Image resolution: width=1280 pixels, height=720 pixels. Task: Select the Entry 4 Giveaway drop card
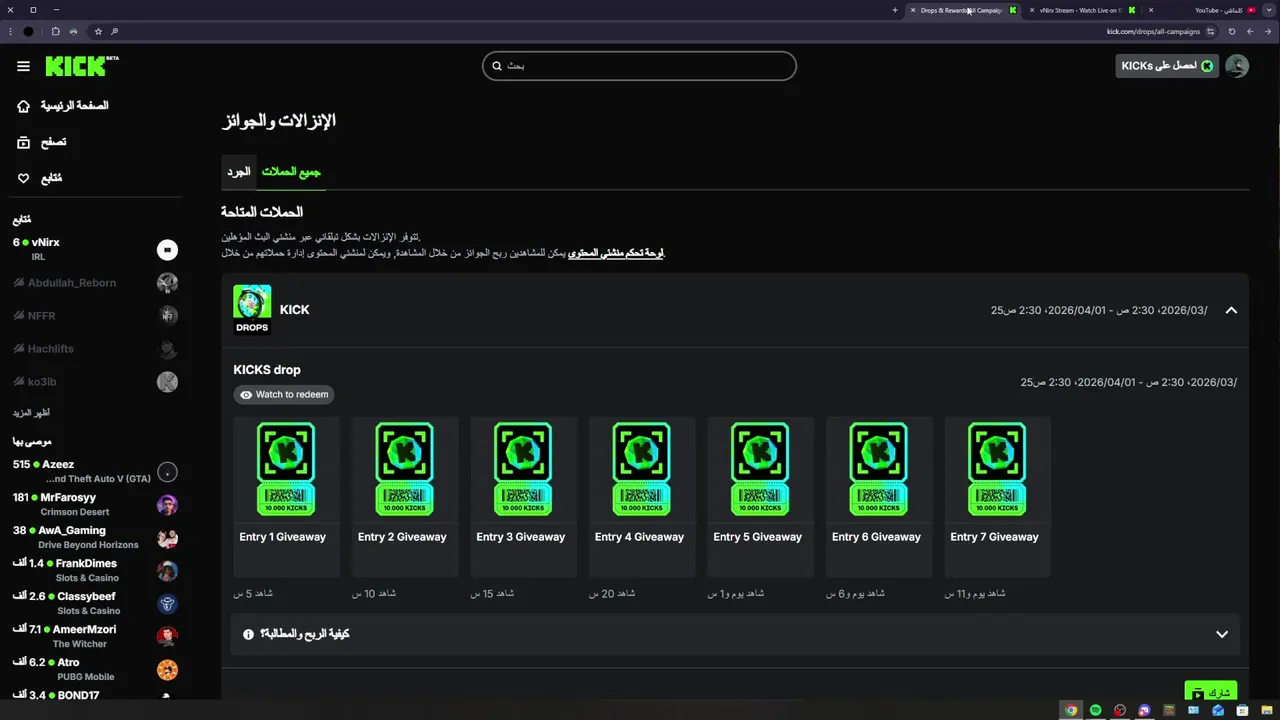[641, 497]
